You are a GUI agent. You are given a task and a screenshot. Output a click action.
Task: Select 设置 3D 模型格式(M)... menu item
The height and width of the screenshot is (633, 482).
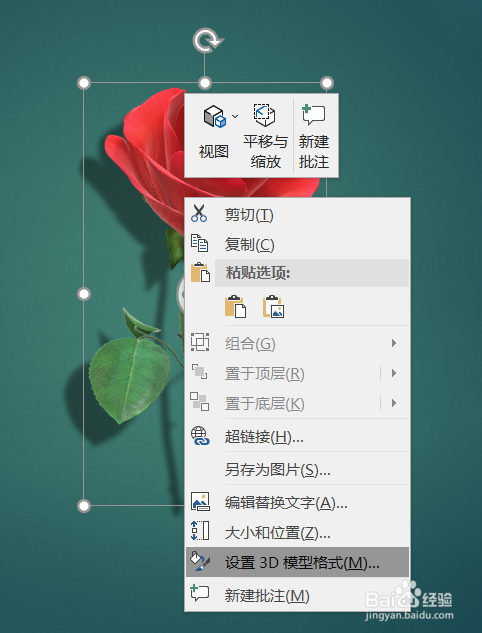(298, 562)
